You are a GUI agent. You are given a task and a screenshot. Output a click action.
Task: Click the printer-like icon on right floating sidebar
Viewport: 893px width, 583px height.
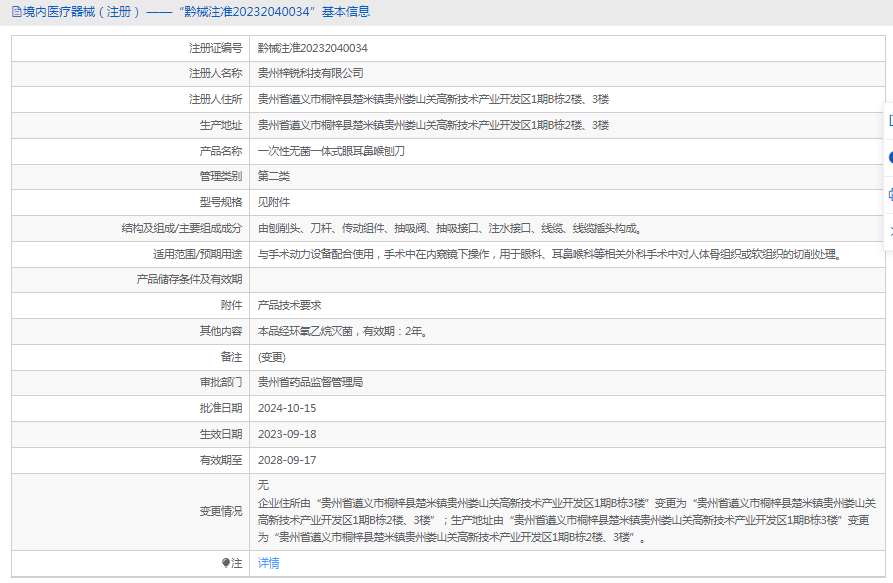[889, 194]
